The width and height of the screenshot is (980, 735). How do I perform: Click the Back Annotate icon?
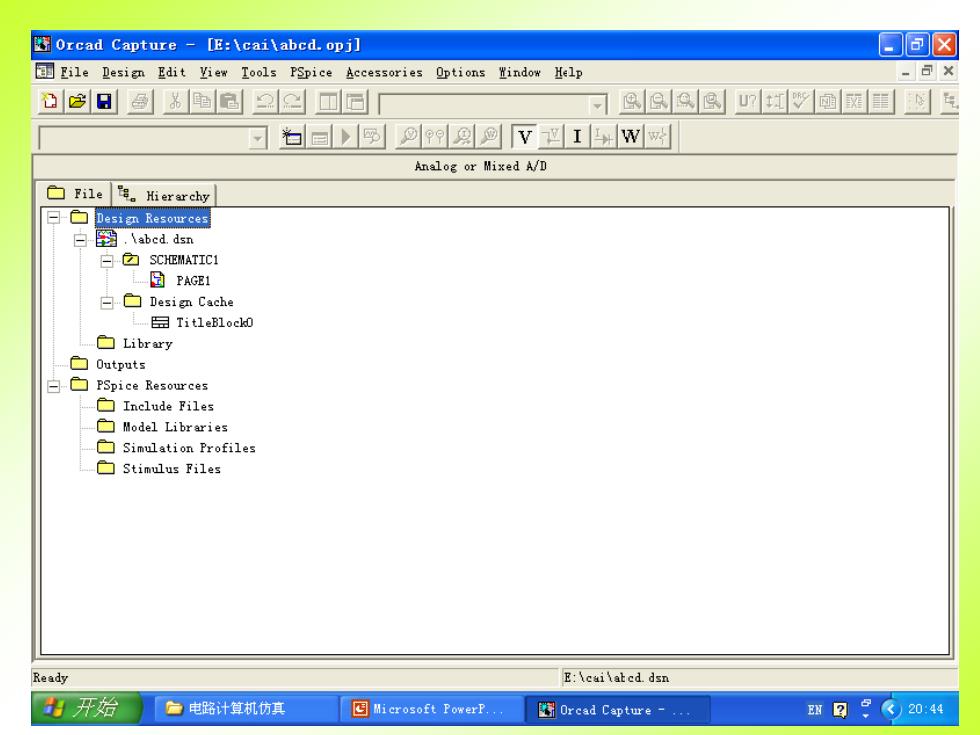click(x=774, y=101)
